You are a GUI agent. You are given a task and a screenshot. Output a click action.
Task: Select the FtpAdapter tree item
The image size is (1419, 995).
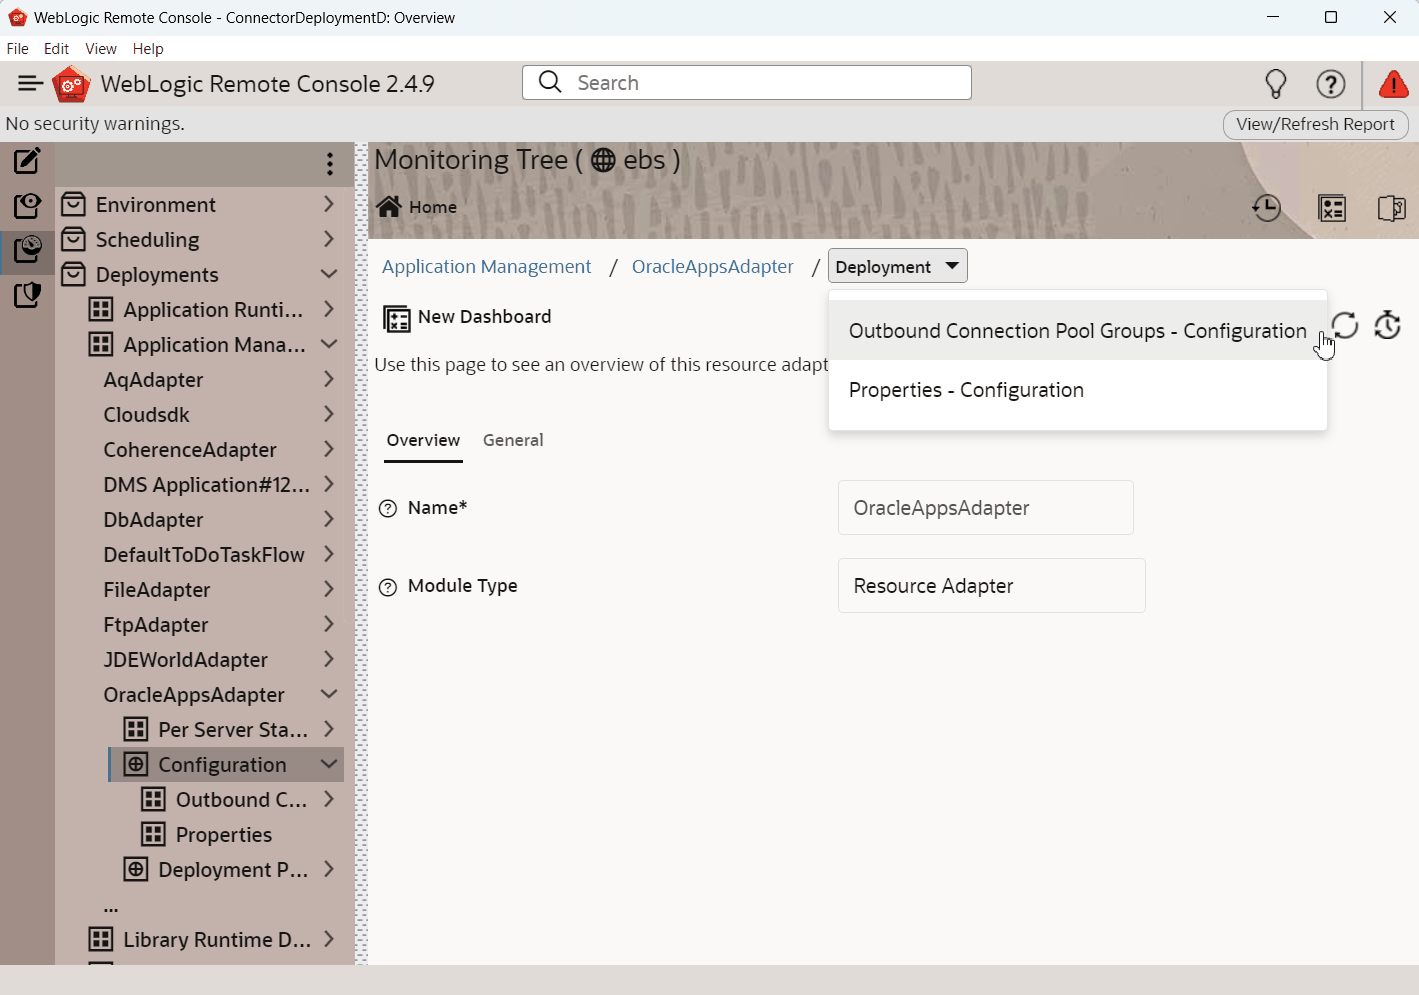[156, 624]
